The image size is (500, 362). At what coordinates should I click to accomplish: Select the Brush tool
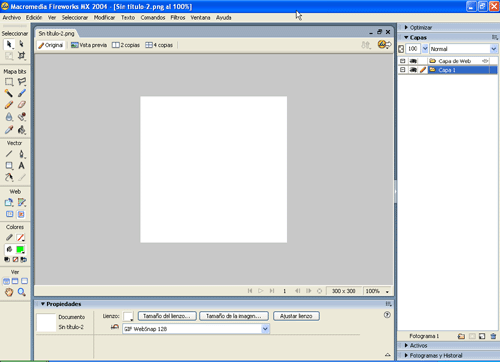tap(22, 93)
